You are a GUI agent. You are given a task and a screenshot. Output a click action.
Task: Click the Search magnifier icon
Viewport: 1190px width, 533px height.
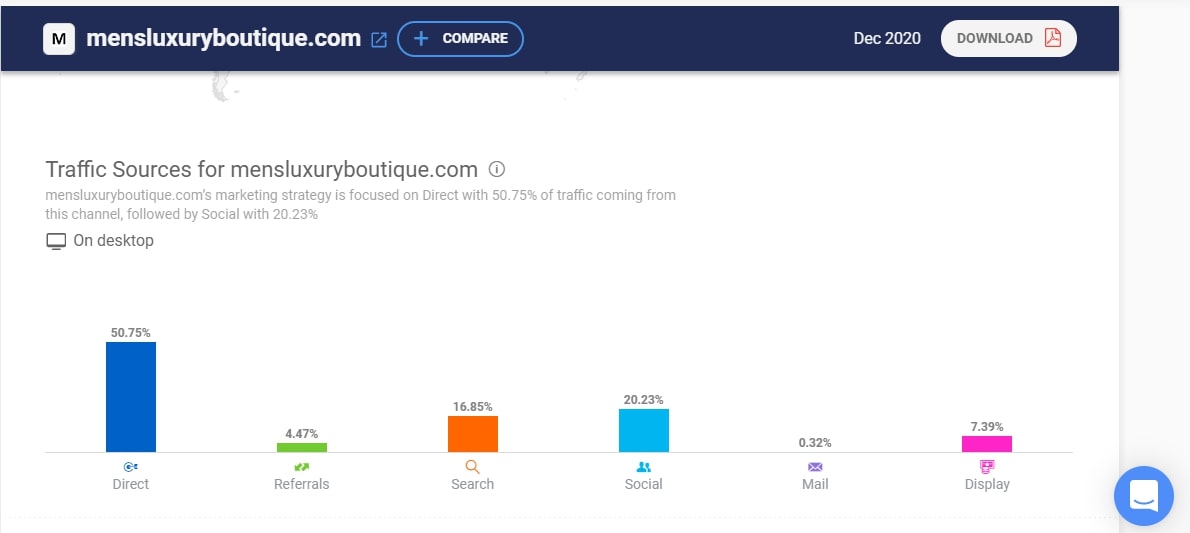pos(472,467)
